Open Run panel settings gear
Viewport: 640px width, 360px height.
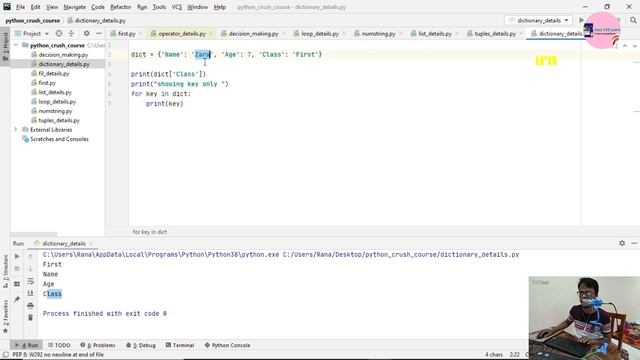pos(622,243)
